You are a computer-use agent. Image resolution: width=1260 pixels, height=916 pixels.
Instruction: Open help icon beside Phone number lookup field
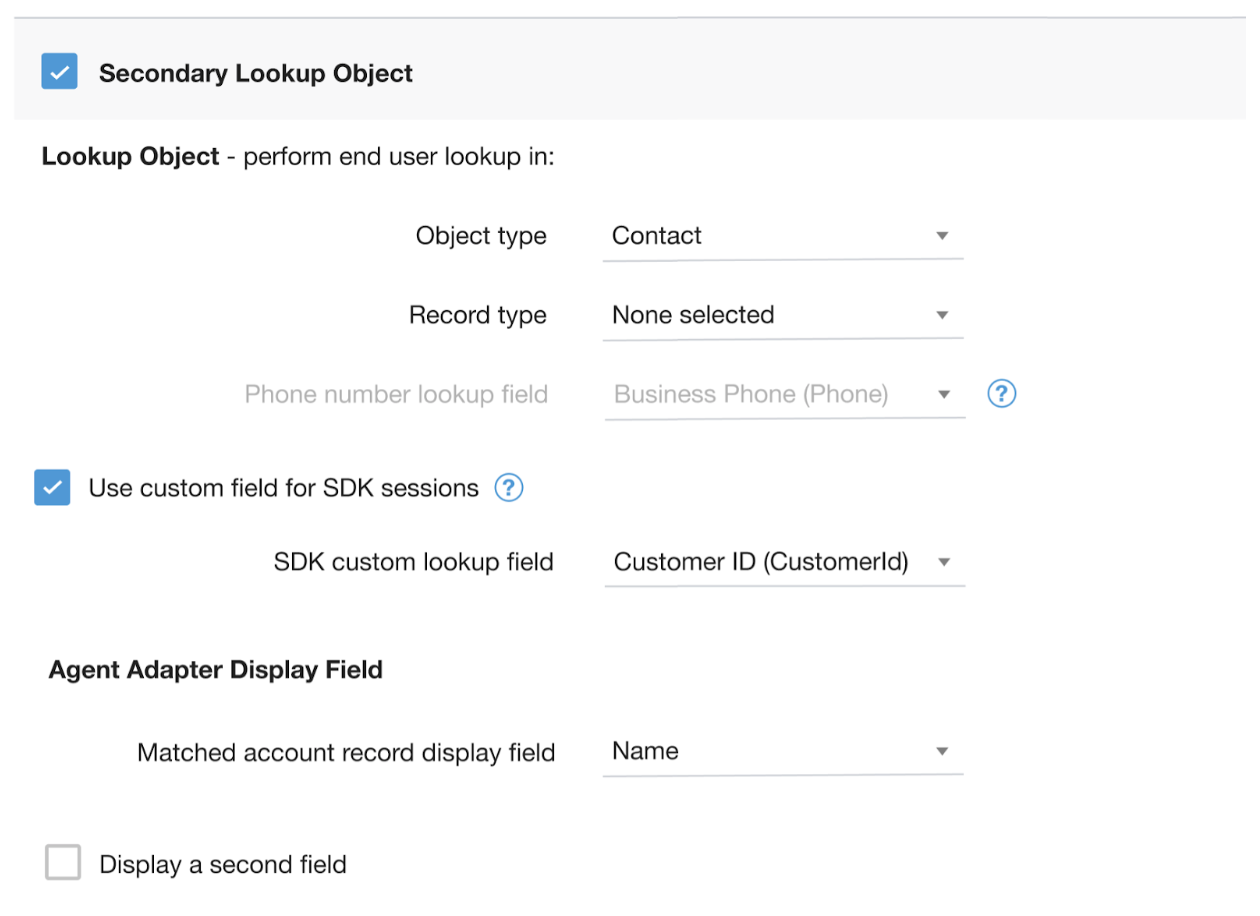pos(1001,394)
